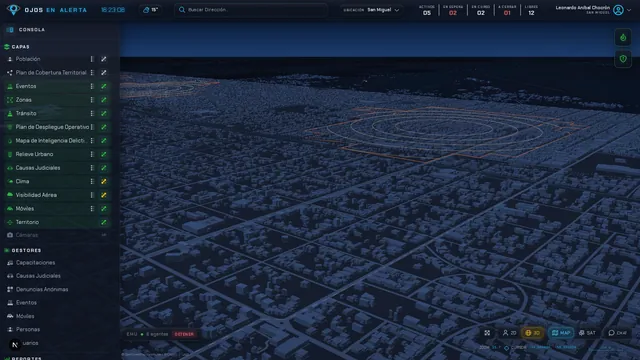Open options menu for Móviles layer

coord(92,209)
